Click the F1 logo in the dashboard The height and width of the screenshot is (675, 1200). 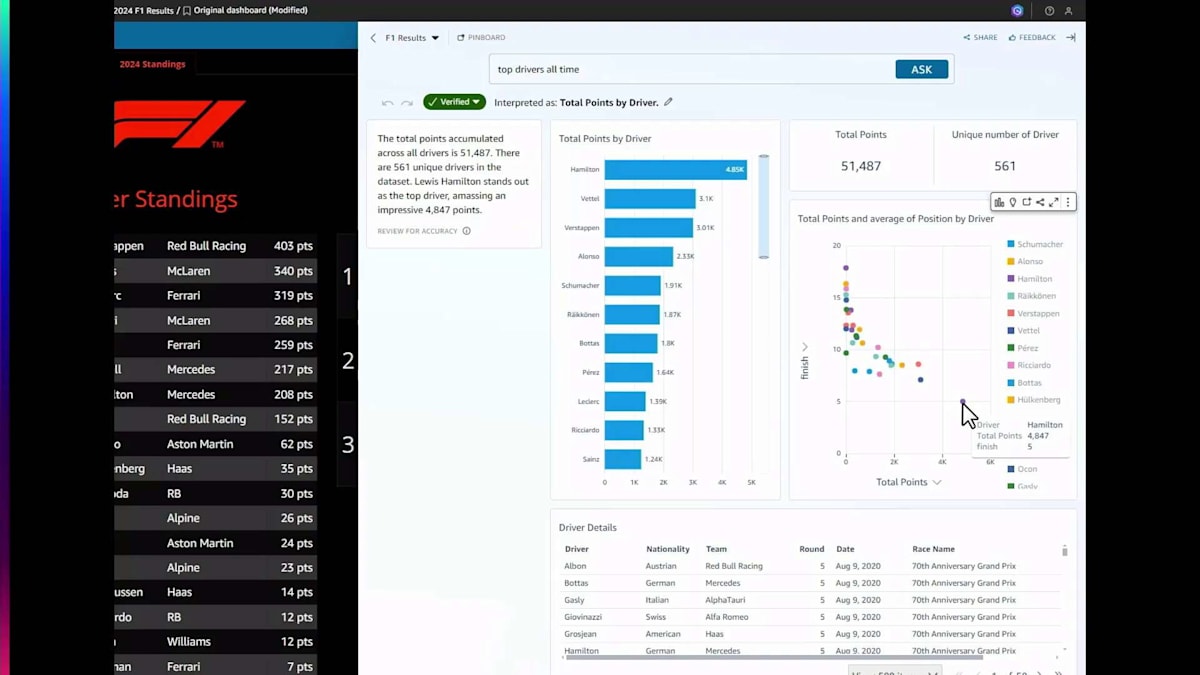coord(180,124)
